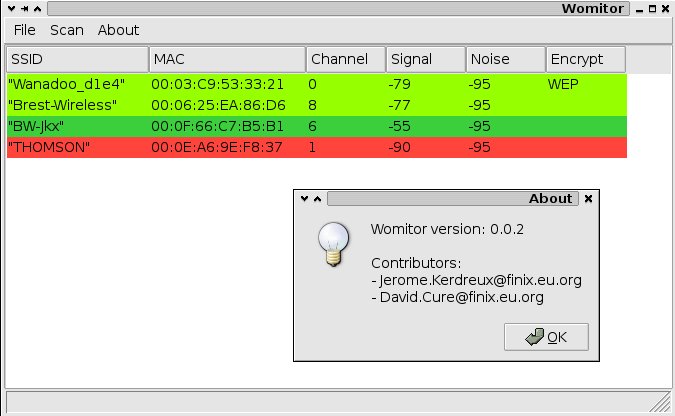Minimize the Womitor window

(640, 9)
